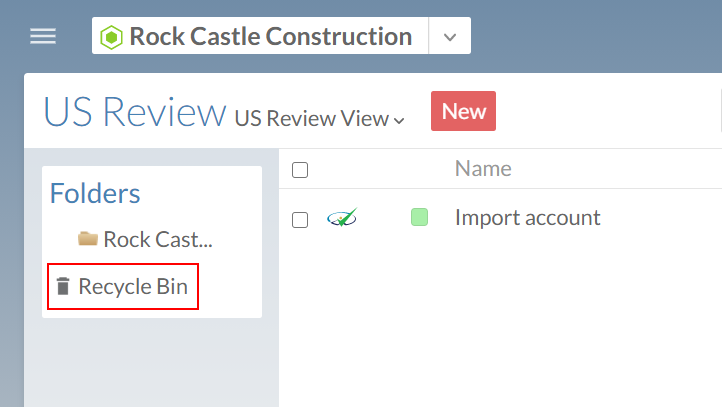Select the Rock Cast... folder label
The width and height of the screenshot is (722, 407).
[158, 239]
